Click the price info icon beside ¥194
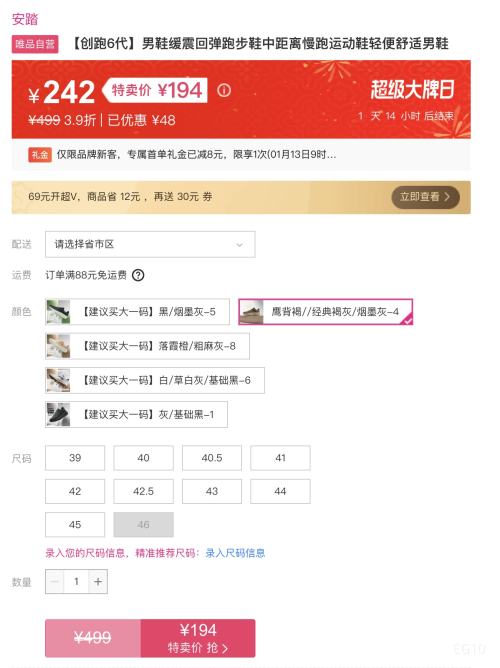 (x=224, y=90)
